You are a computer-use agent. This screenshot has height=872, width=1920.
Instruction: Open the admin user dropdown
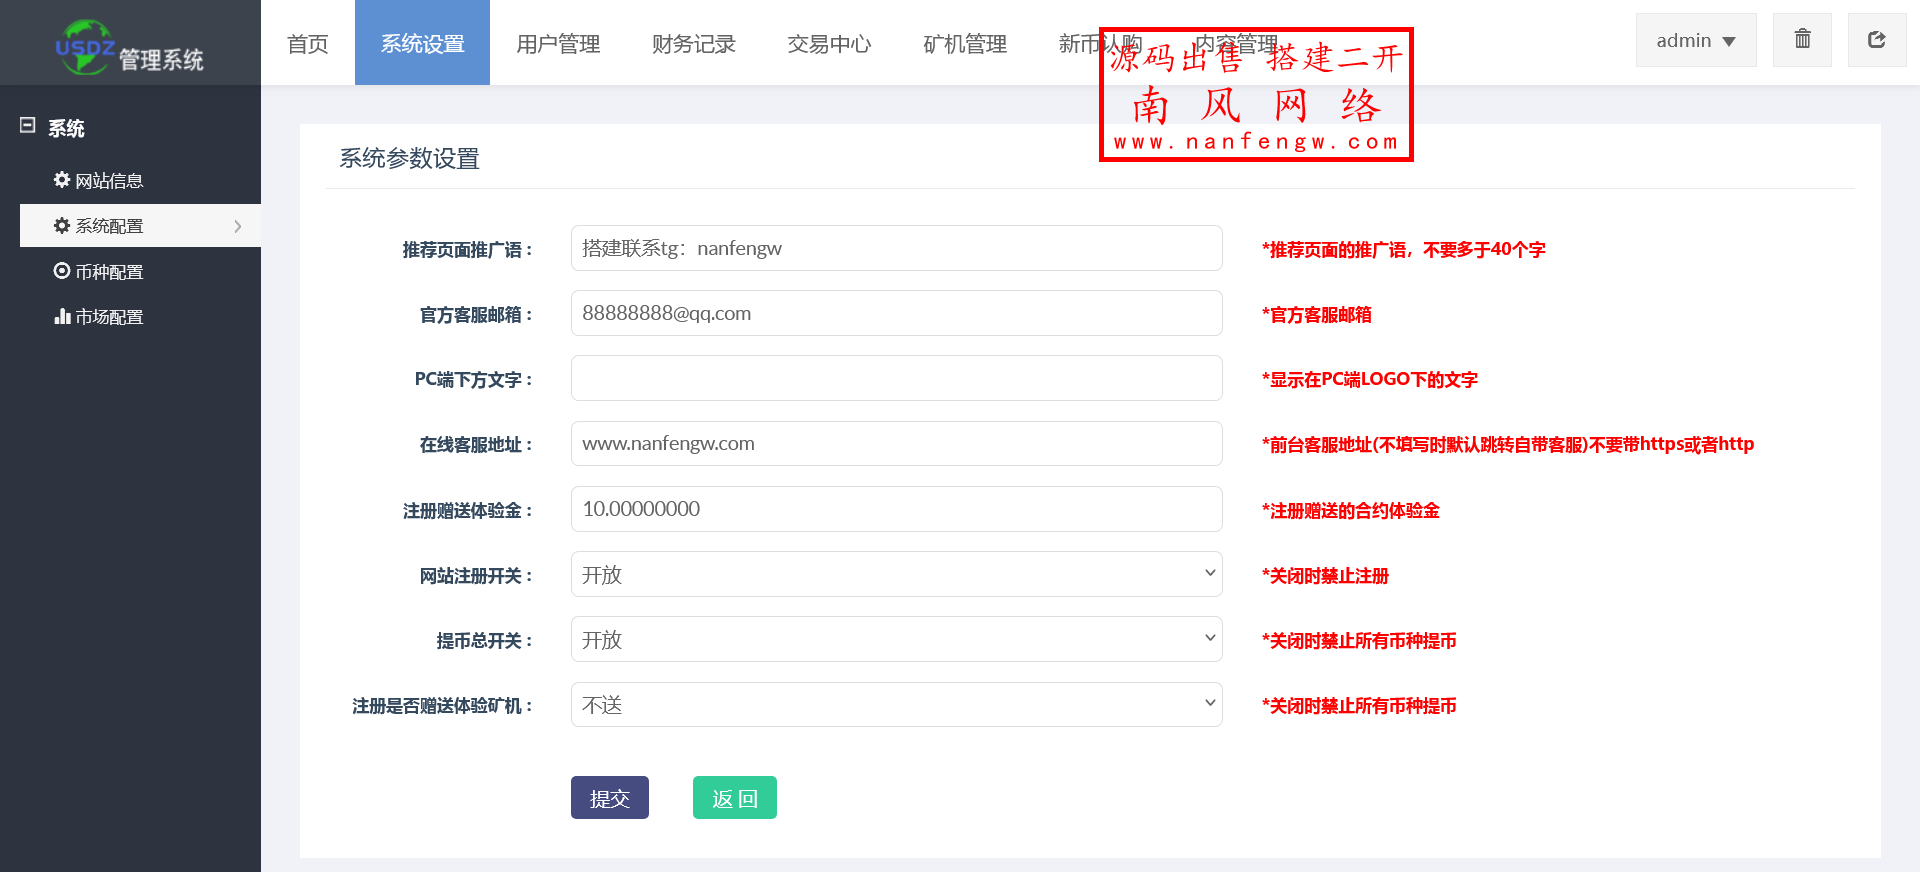click(1695, 41)
